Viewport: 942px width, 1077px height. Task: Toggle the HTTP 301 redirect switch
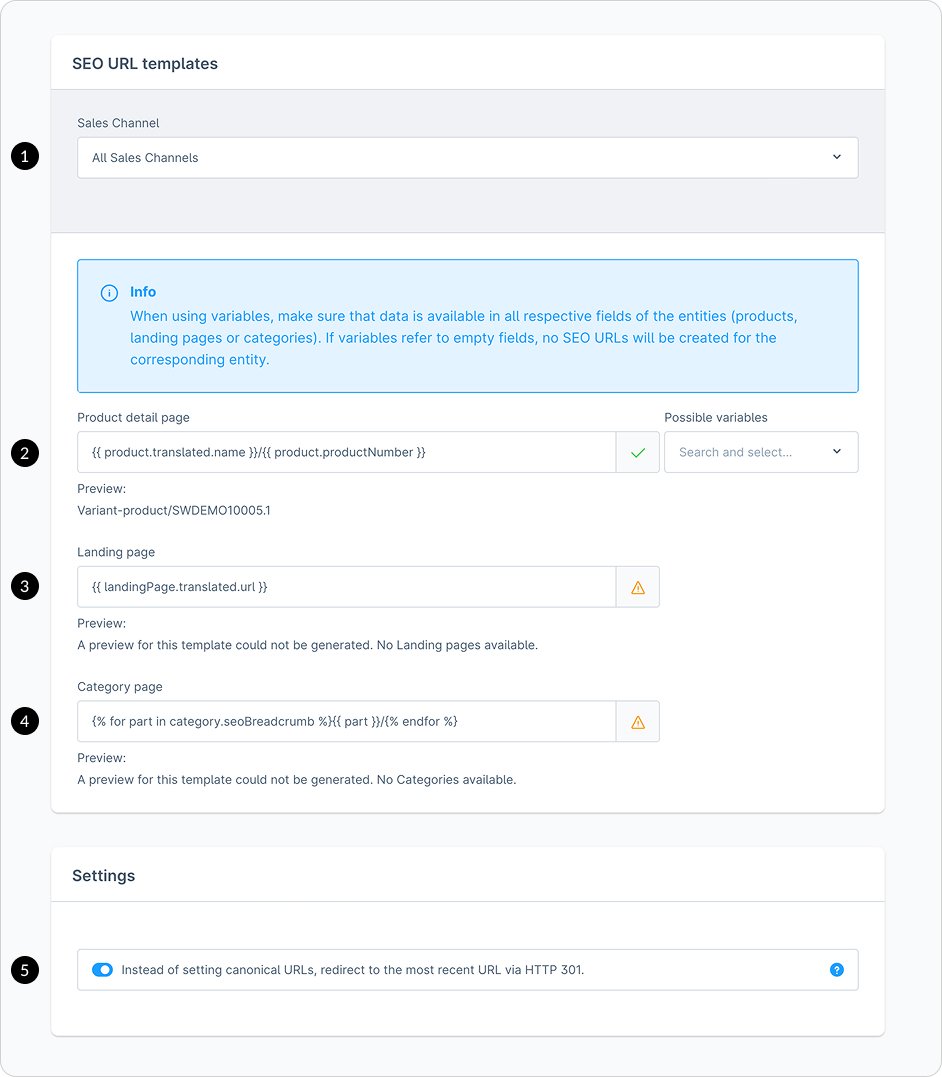102,970
